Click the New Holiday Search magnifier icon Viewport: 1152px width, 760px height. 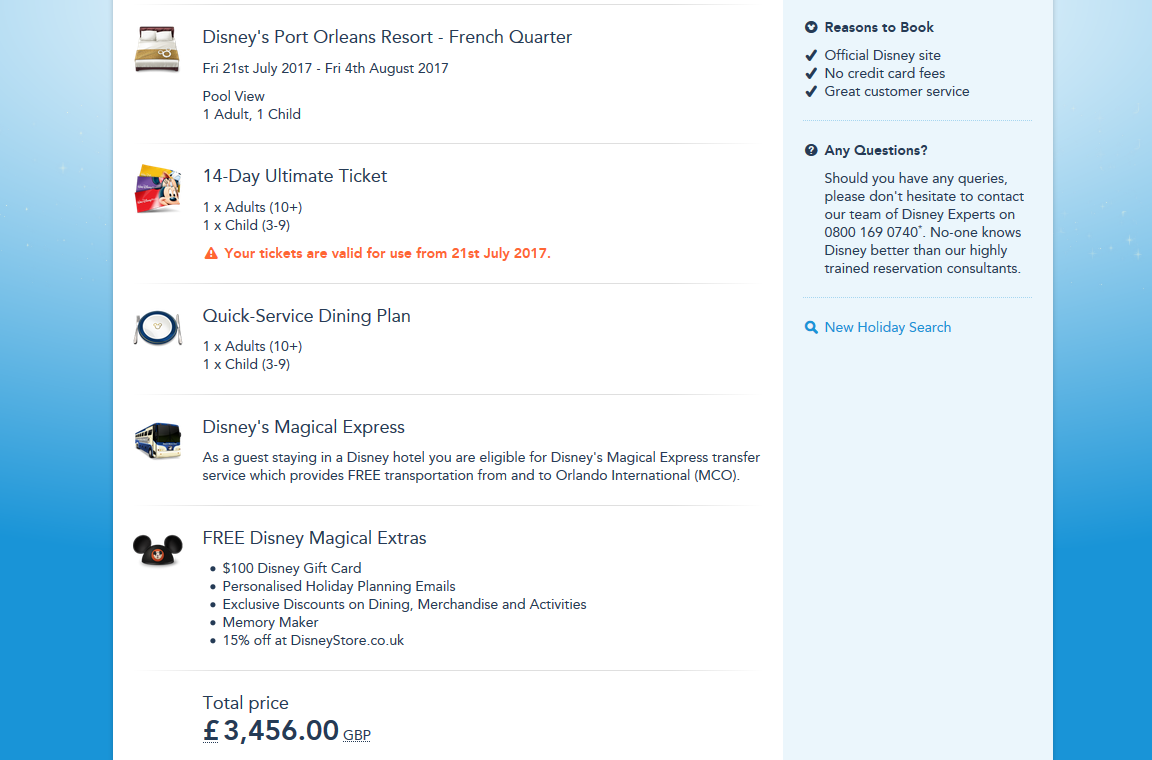811,327
